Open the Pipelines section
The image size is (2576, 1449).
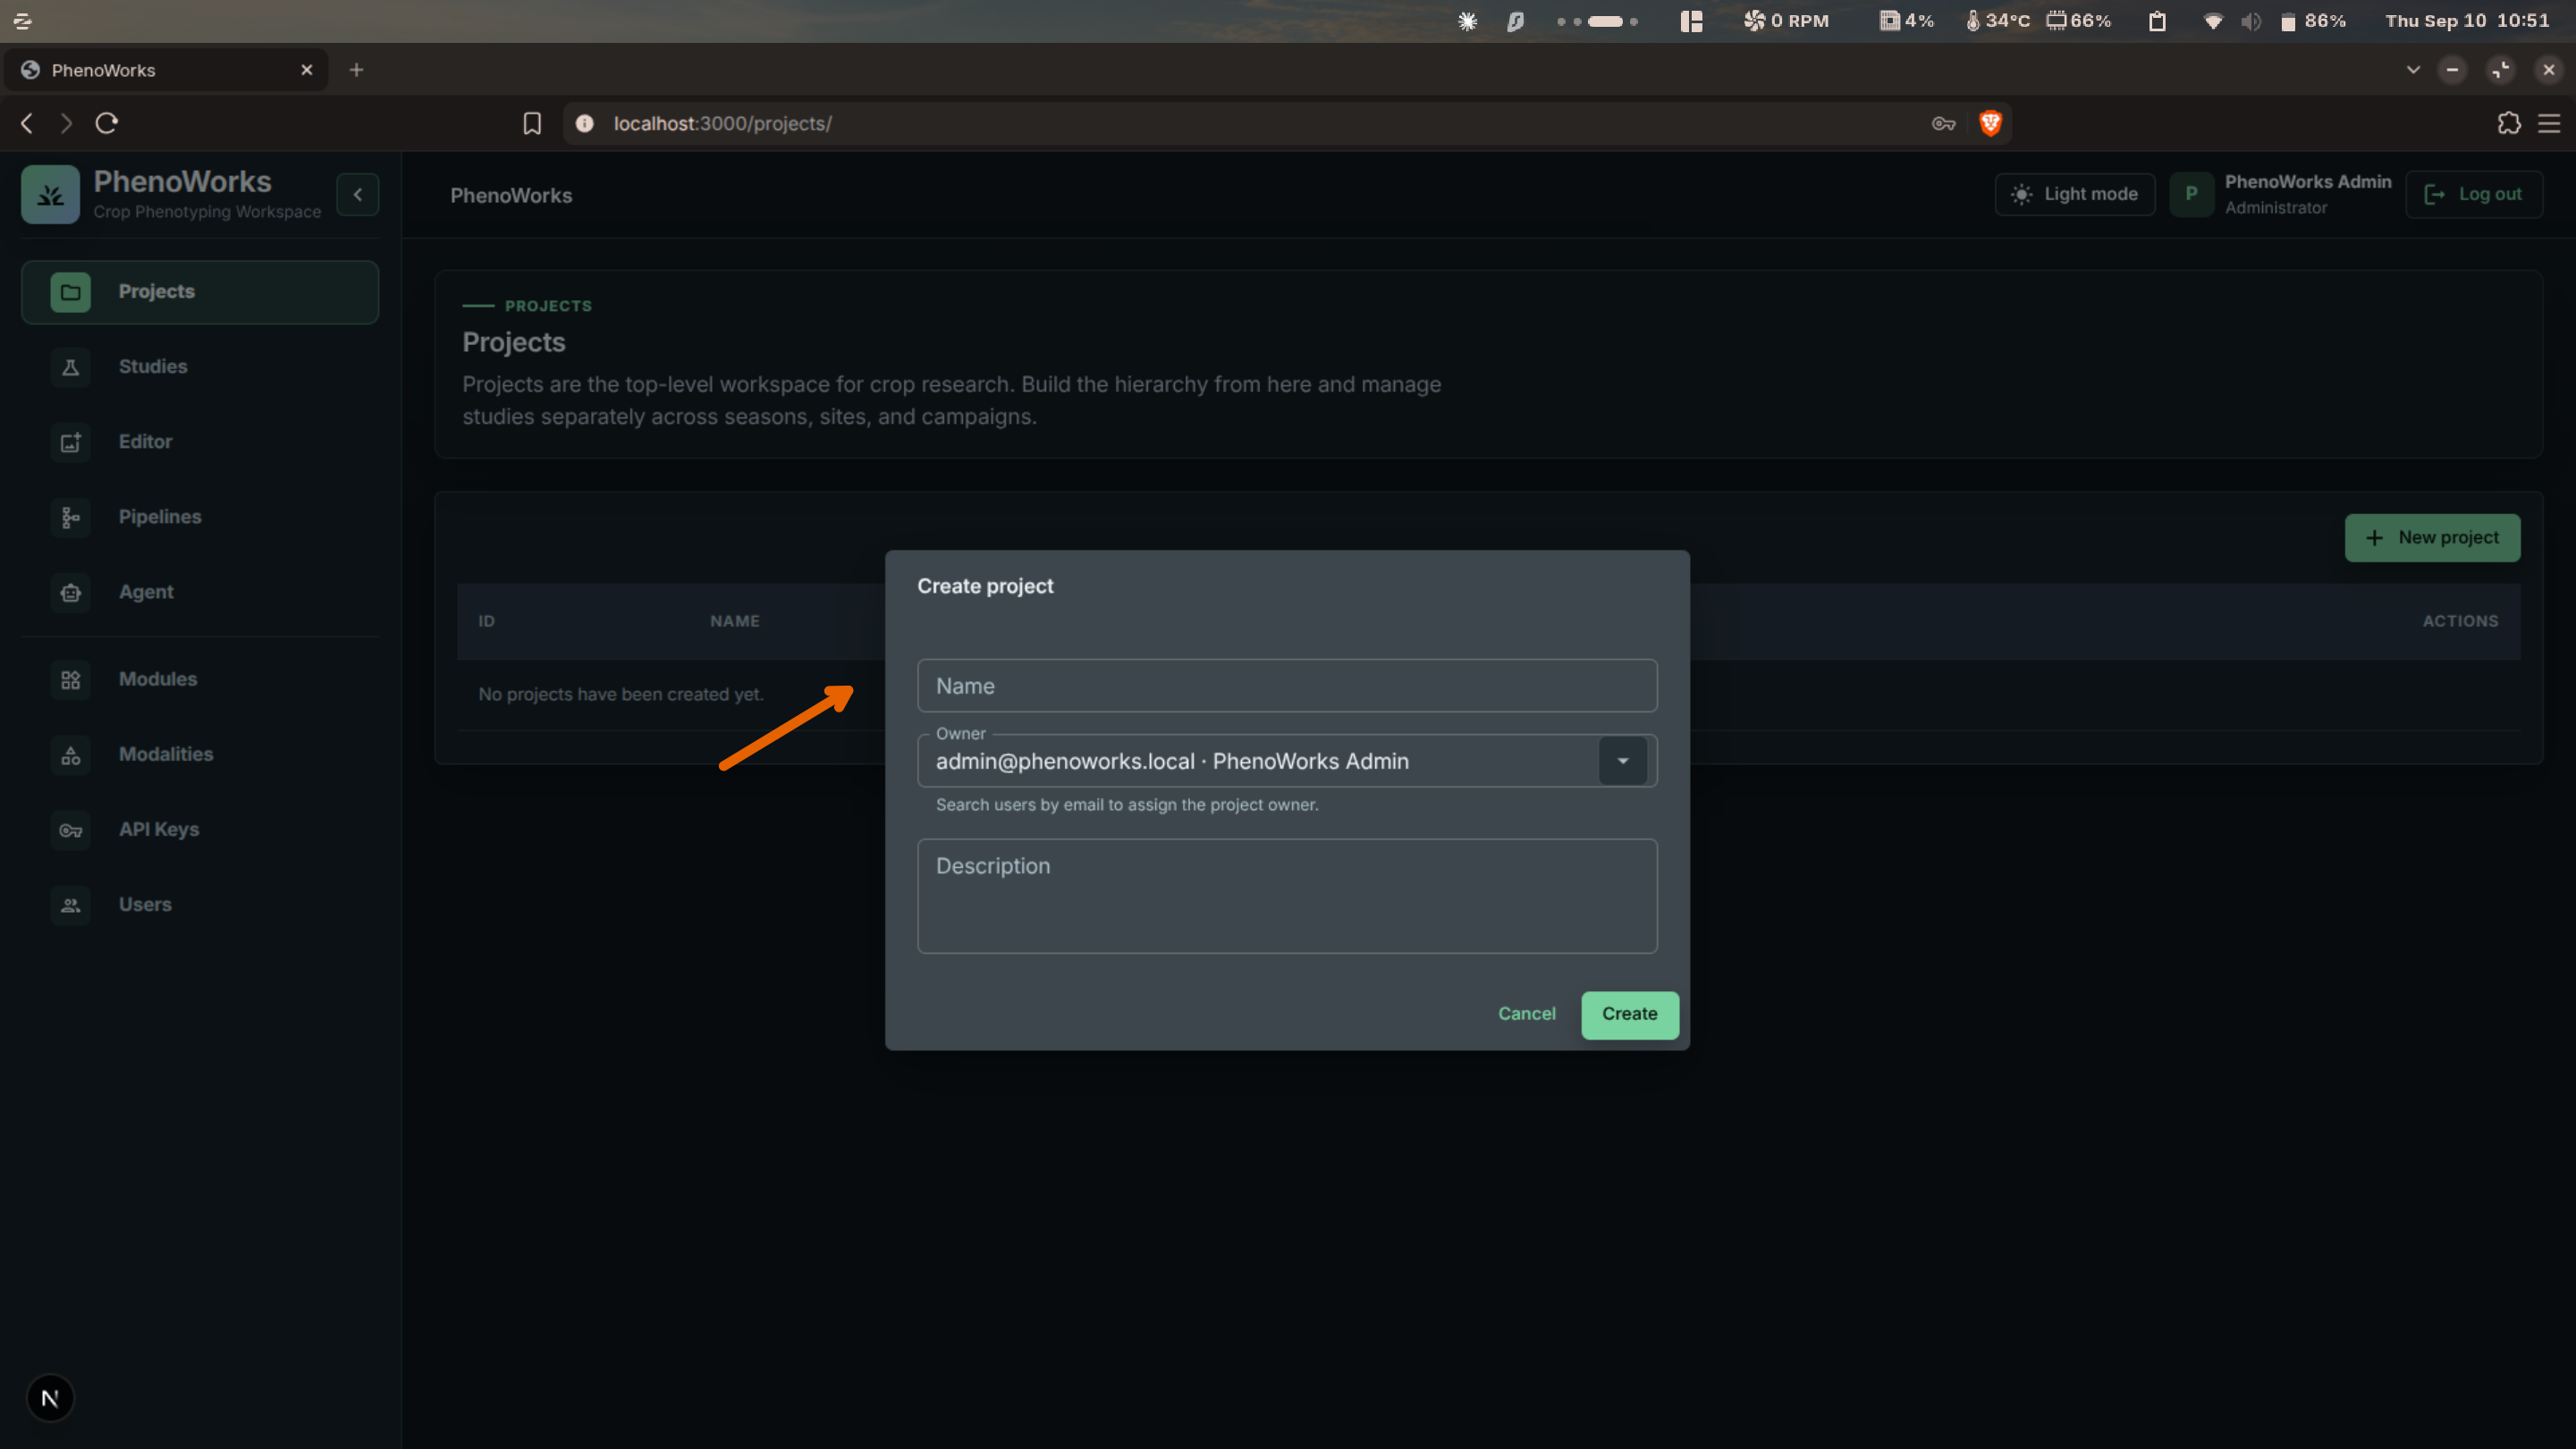coord(200,517)
